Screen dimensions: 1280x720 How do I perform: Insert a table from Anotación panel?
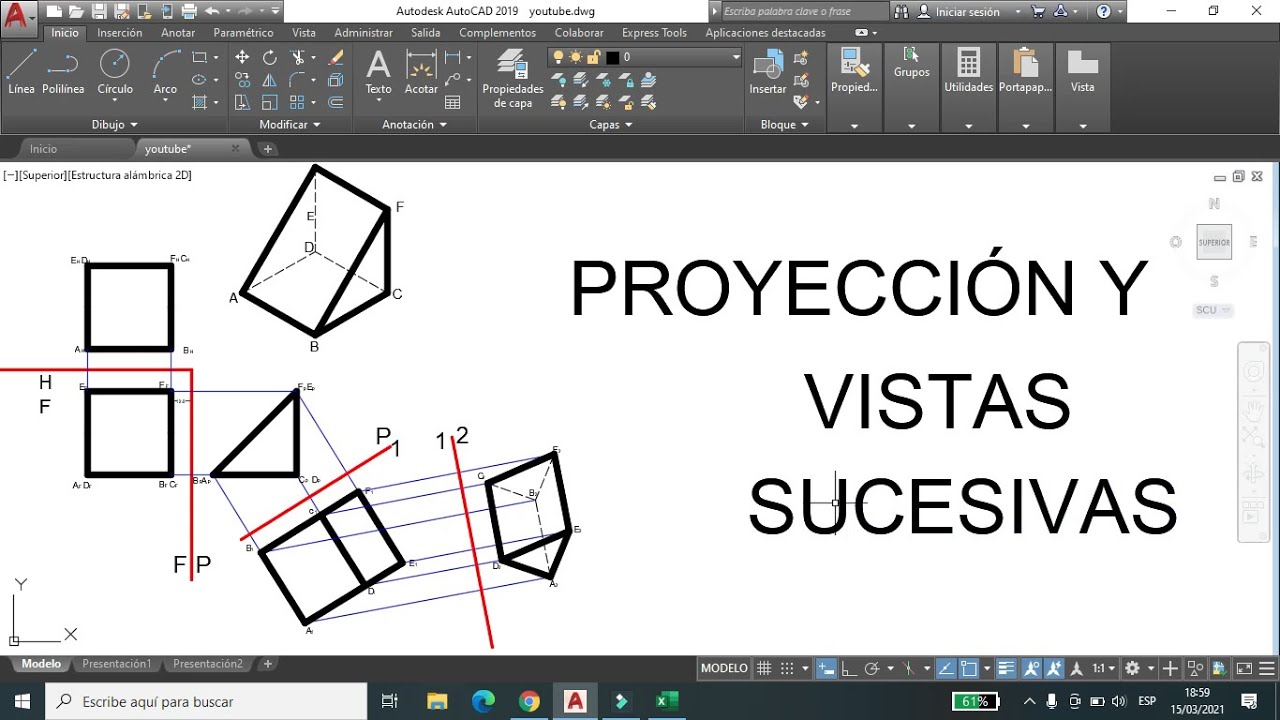click(453, 102)
